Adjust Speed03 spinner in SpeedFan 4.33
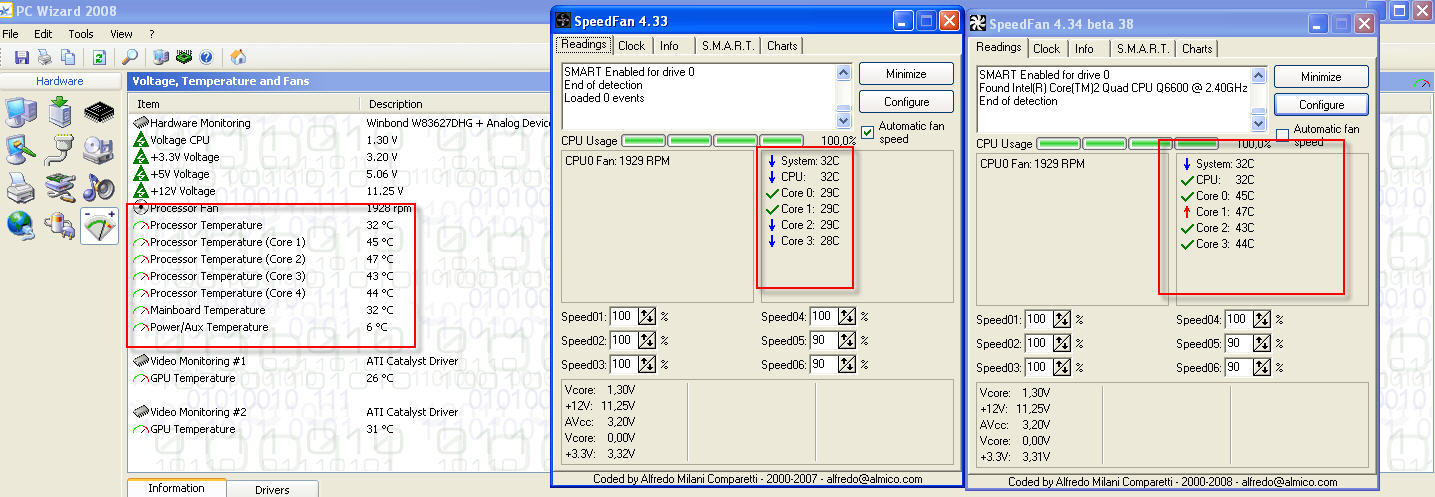Viewport: 1435px width, 497px height. [x=647, y=364]
